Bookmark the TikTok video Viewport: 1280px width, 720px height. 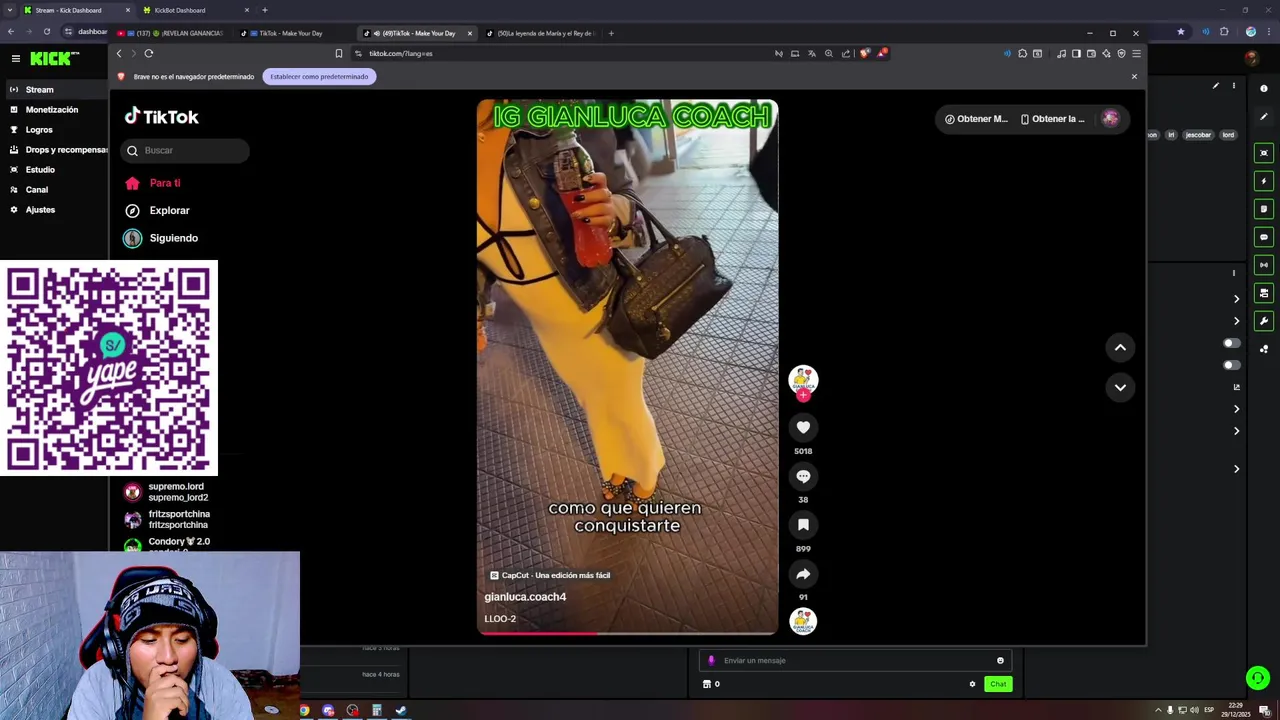pos(803,525)
